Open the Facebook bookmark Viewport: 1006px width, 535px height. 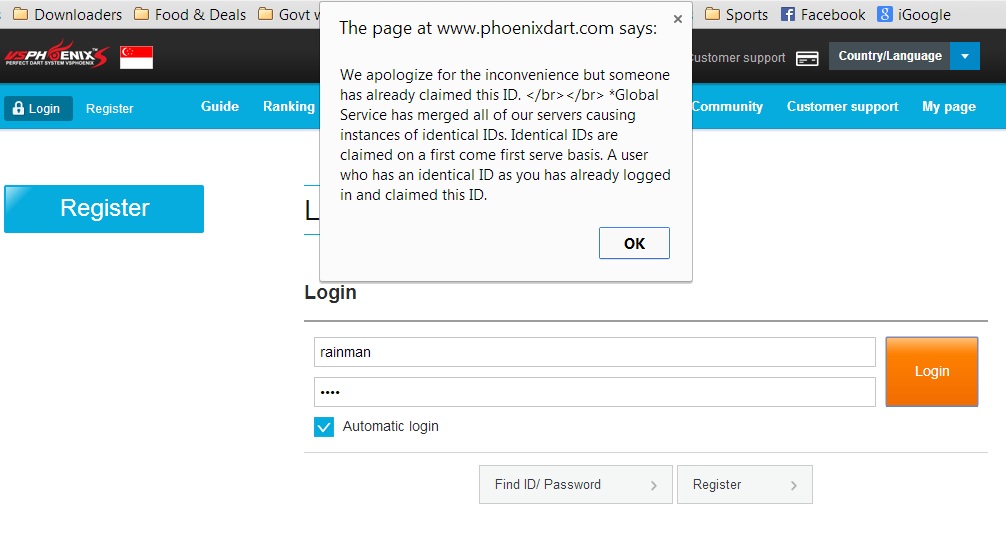click(x=822, y=14)
